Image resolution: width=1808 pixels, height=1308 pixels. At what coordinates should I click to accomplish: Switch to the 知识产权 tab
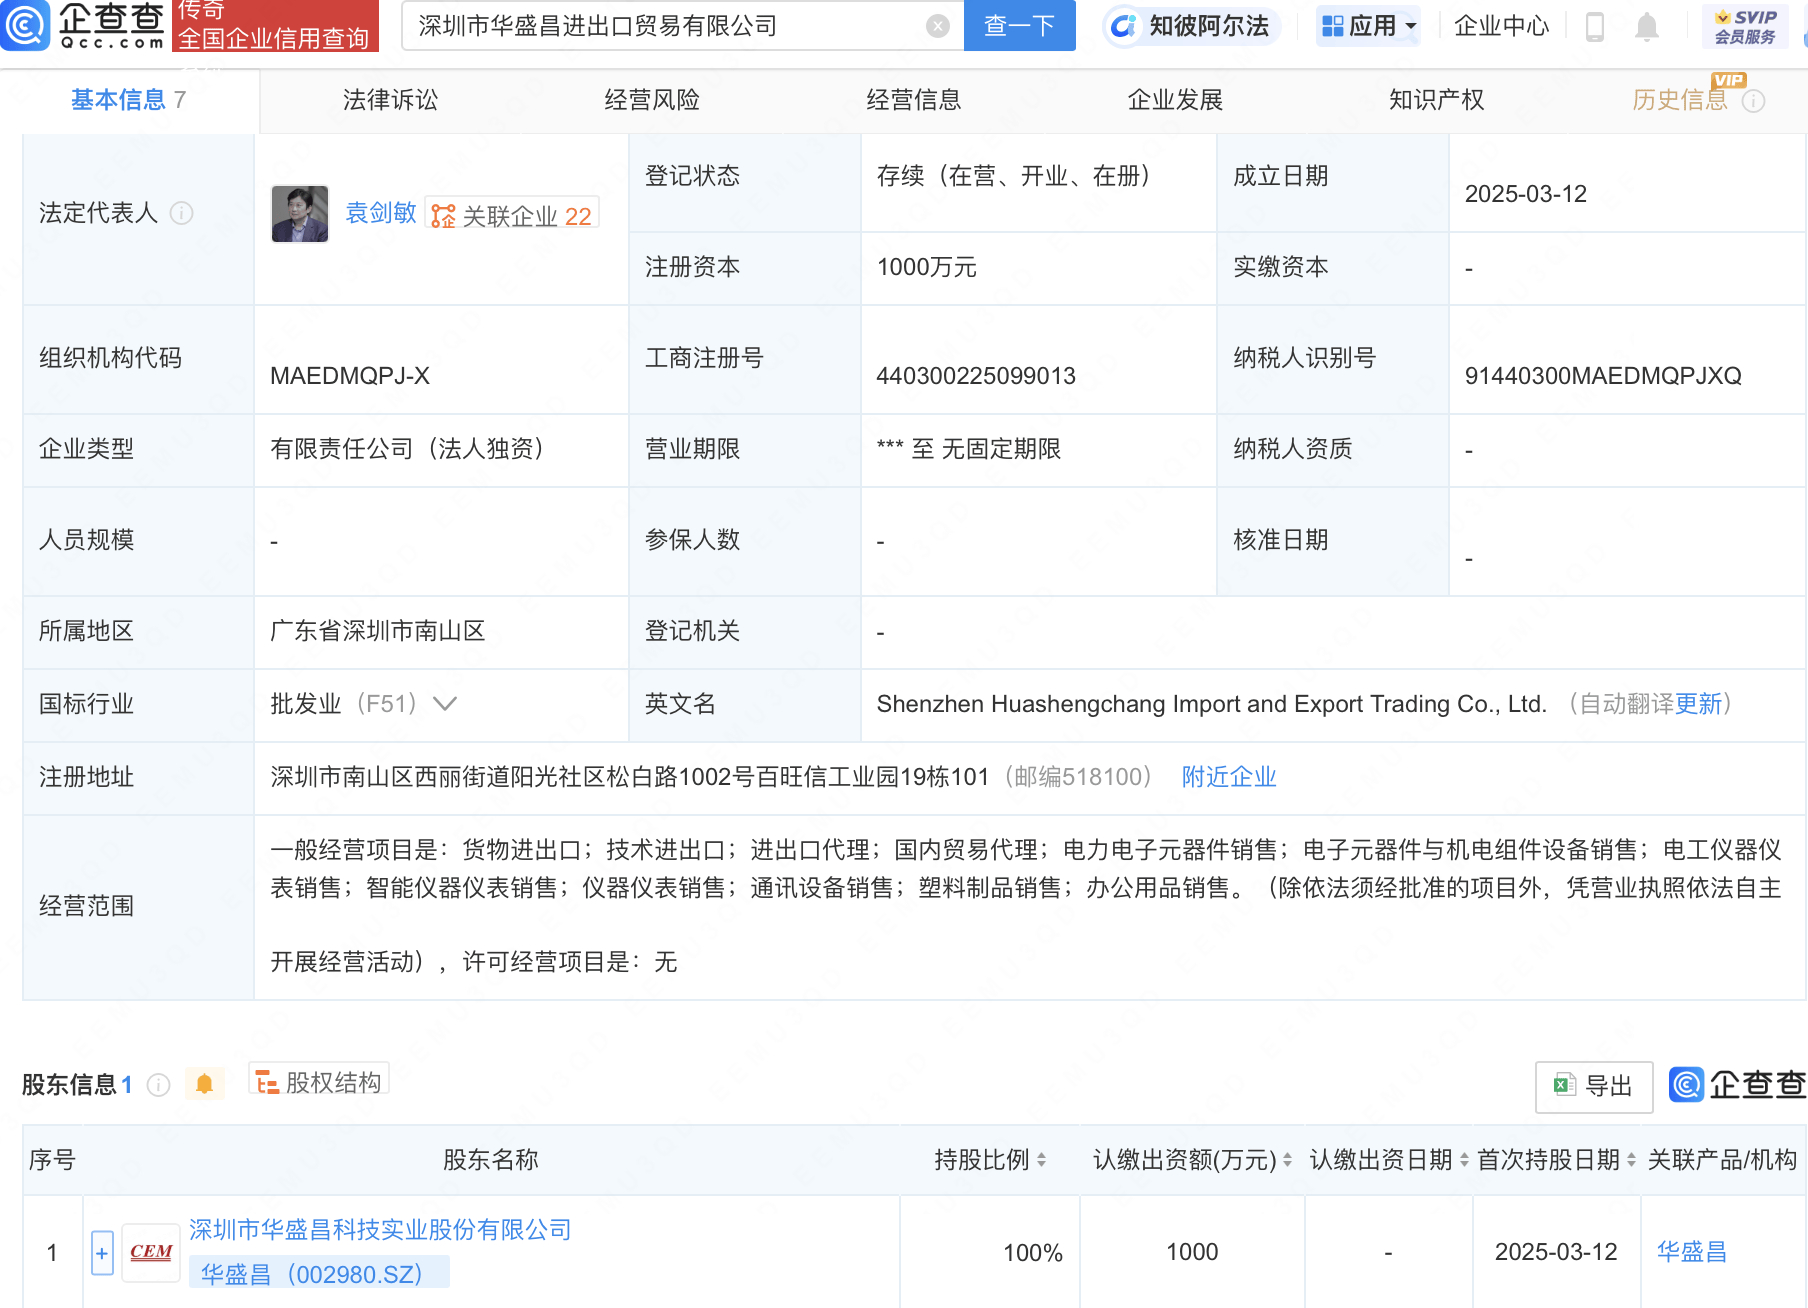click(1437, 100)
